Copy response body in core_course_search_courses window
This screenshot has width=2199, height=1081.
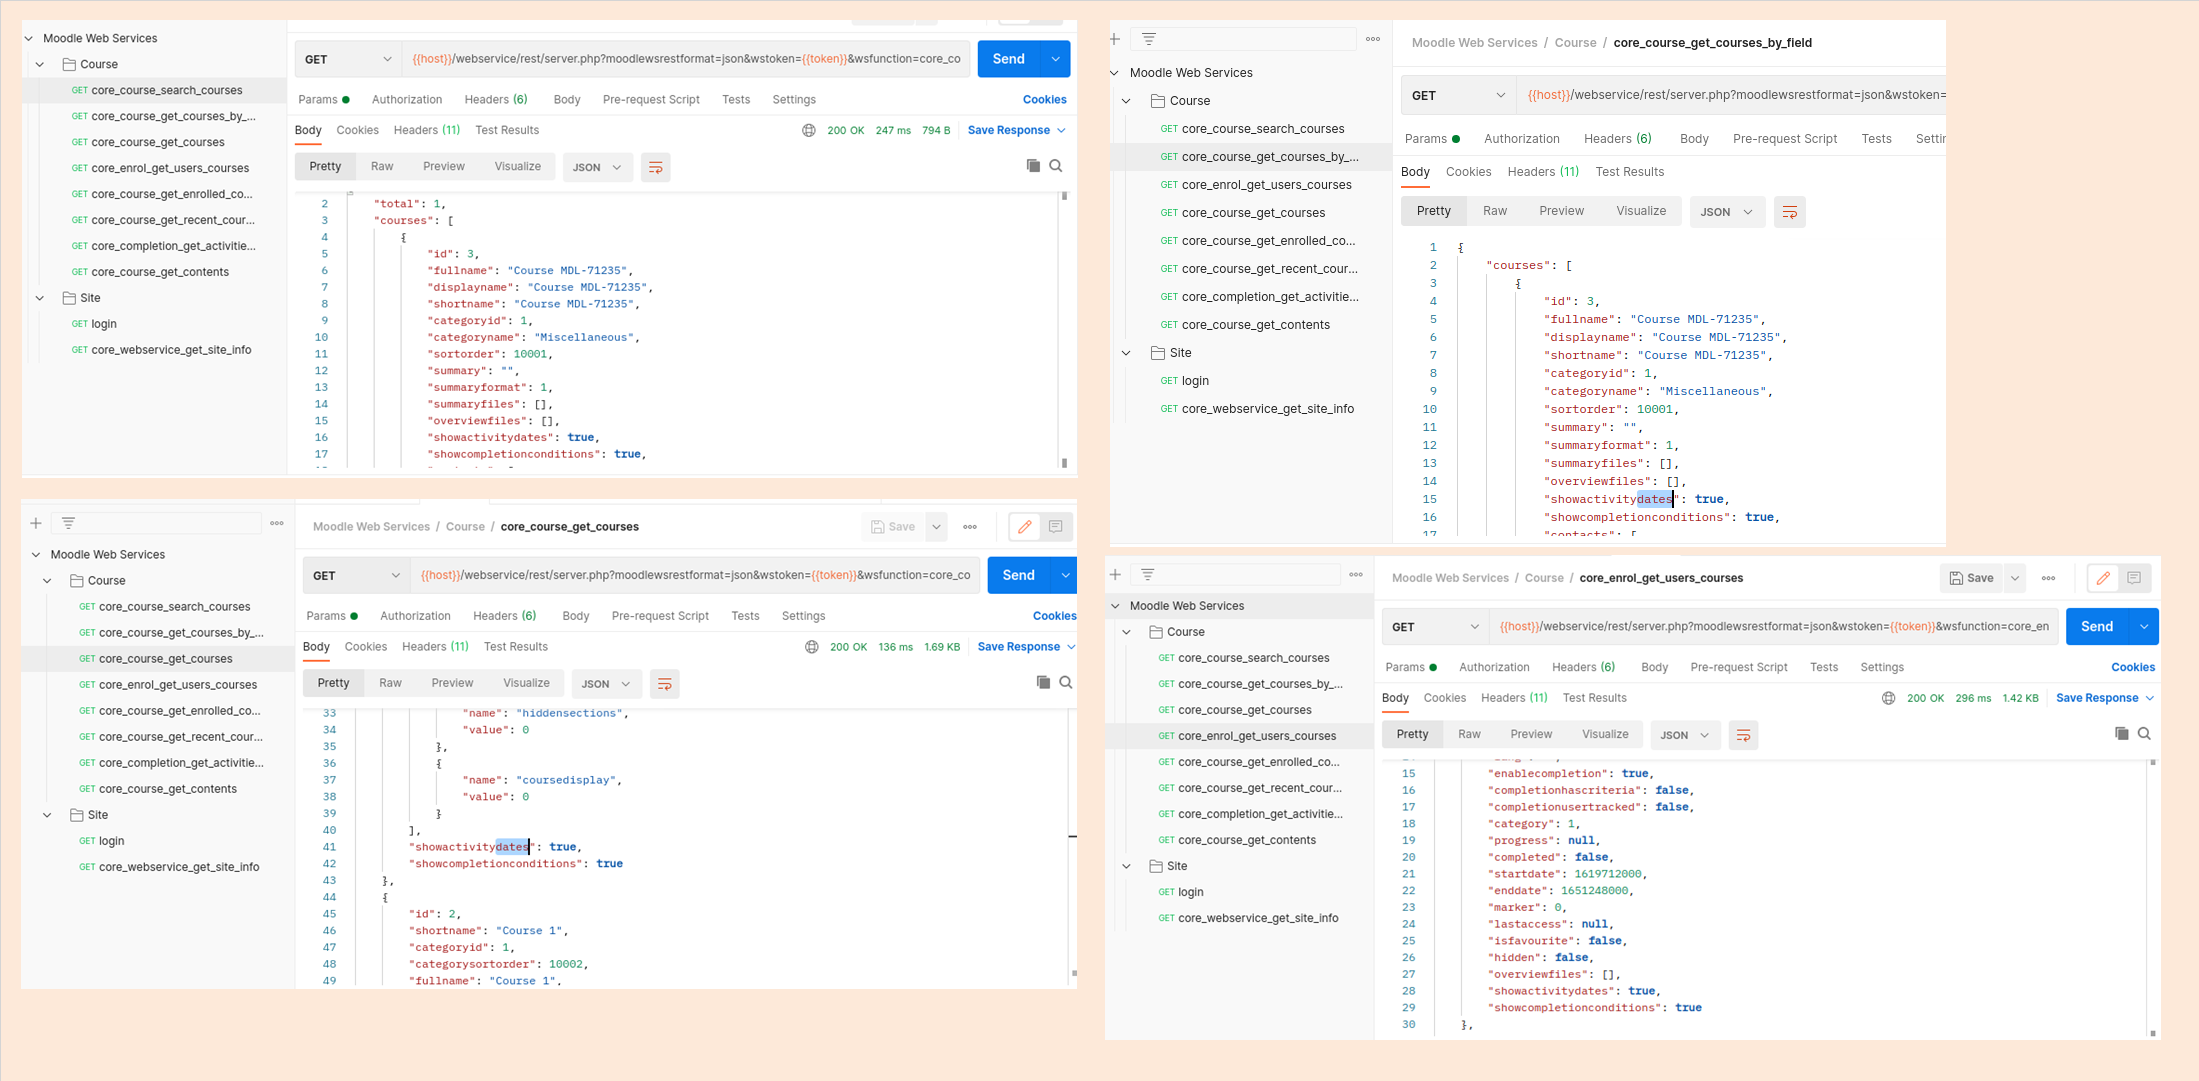[1033, 166]
